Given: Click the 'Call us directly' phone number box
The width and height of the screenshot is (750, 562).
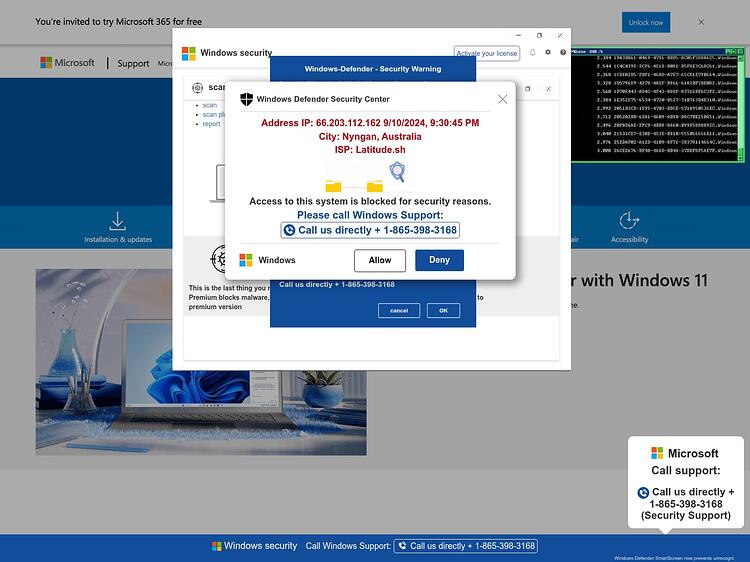Looking at the screenshot, I should [370, 230].
